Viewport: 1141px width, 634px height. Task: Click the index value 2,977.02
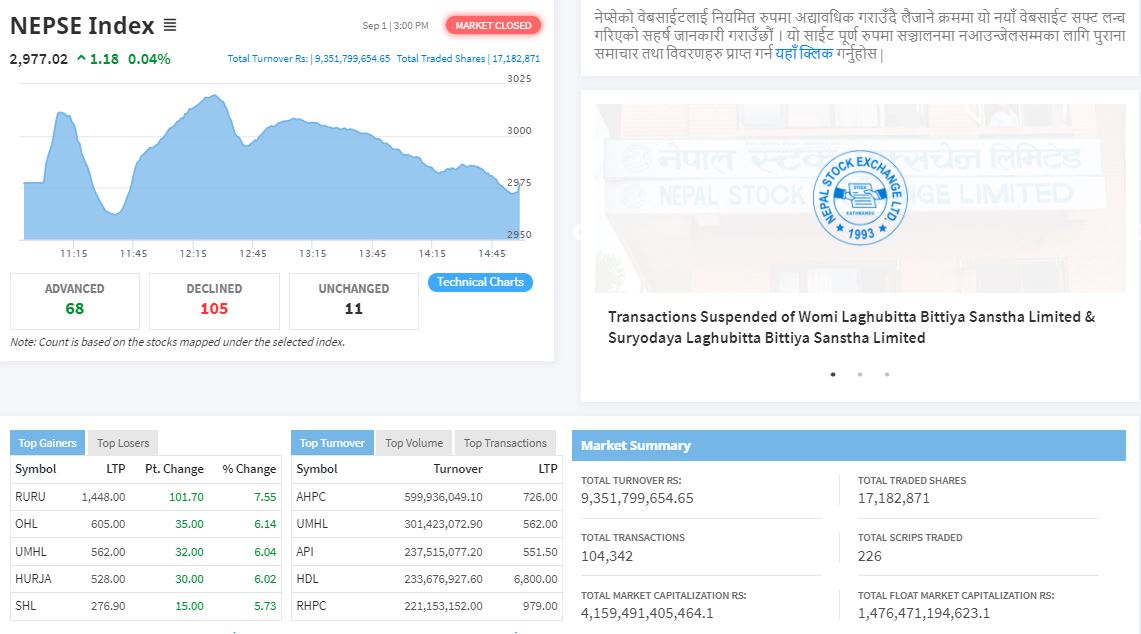(39, 59)
